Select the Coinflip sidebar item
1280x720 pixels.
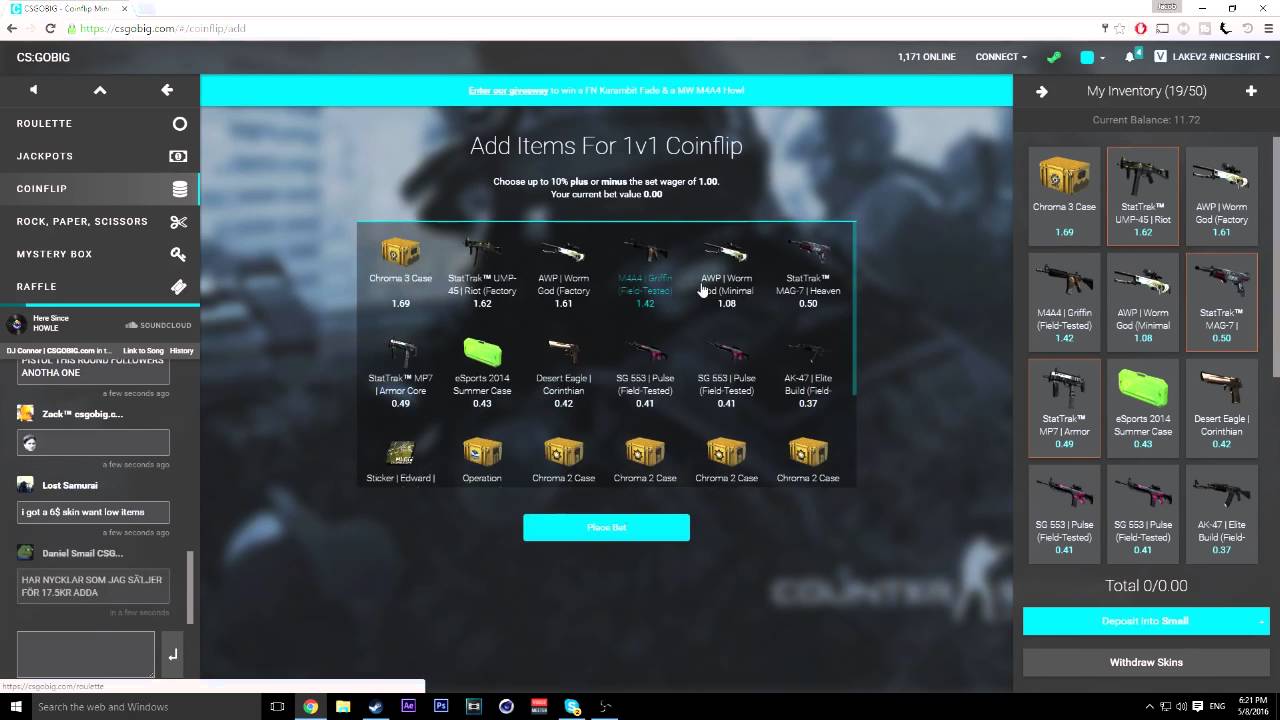click(100, 189)
